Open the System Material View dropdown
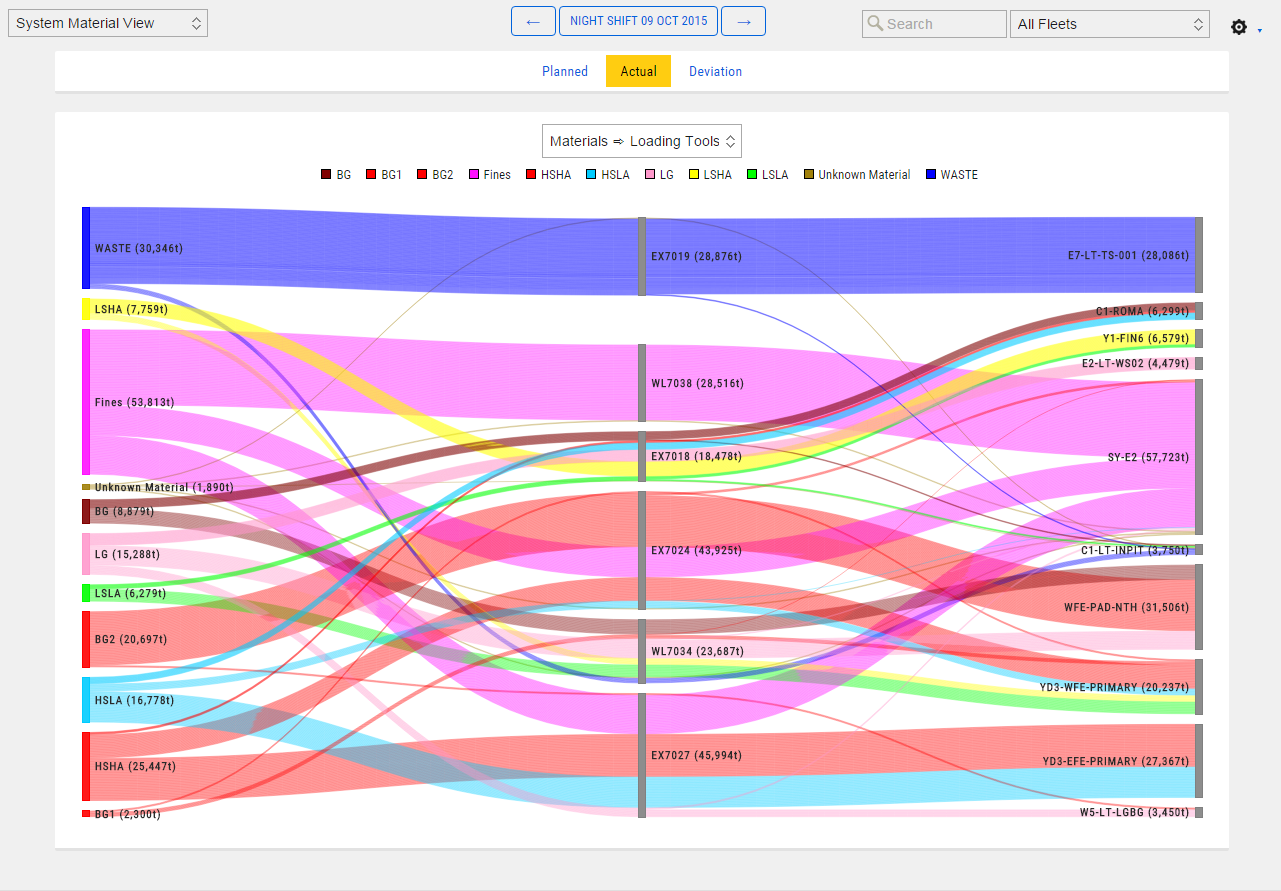 click(107, 22)
